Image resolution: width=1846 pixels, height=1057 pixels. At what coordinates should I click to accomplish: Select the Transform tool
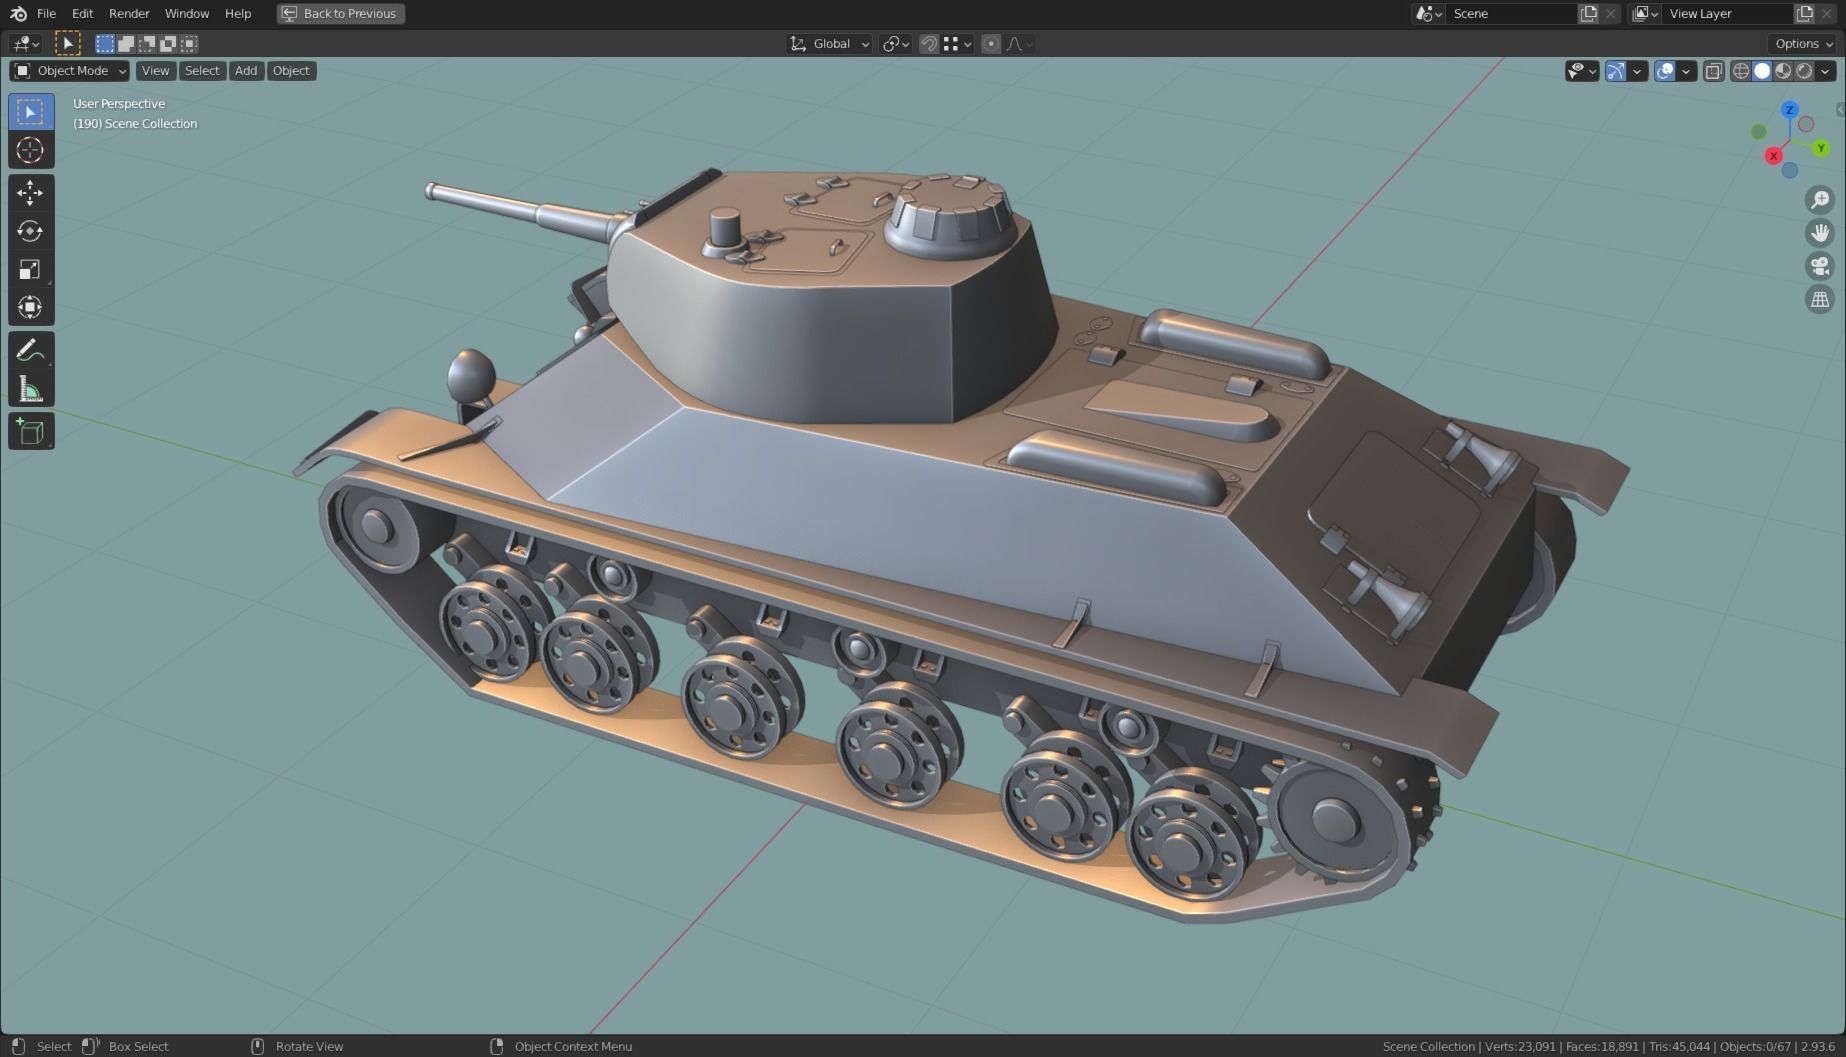pos(31,307)
